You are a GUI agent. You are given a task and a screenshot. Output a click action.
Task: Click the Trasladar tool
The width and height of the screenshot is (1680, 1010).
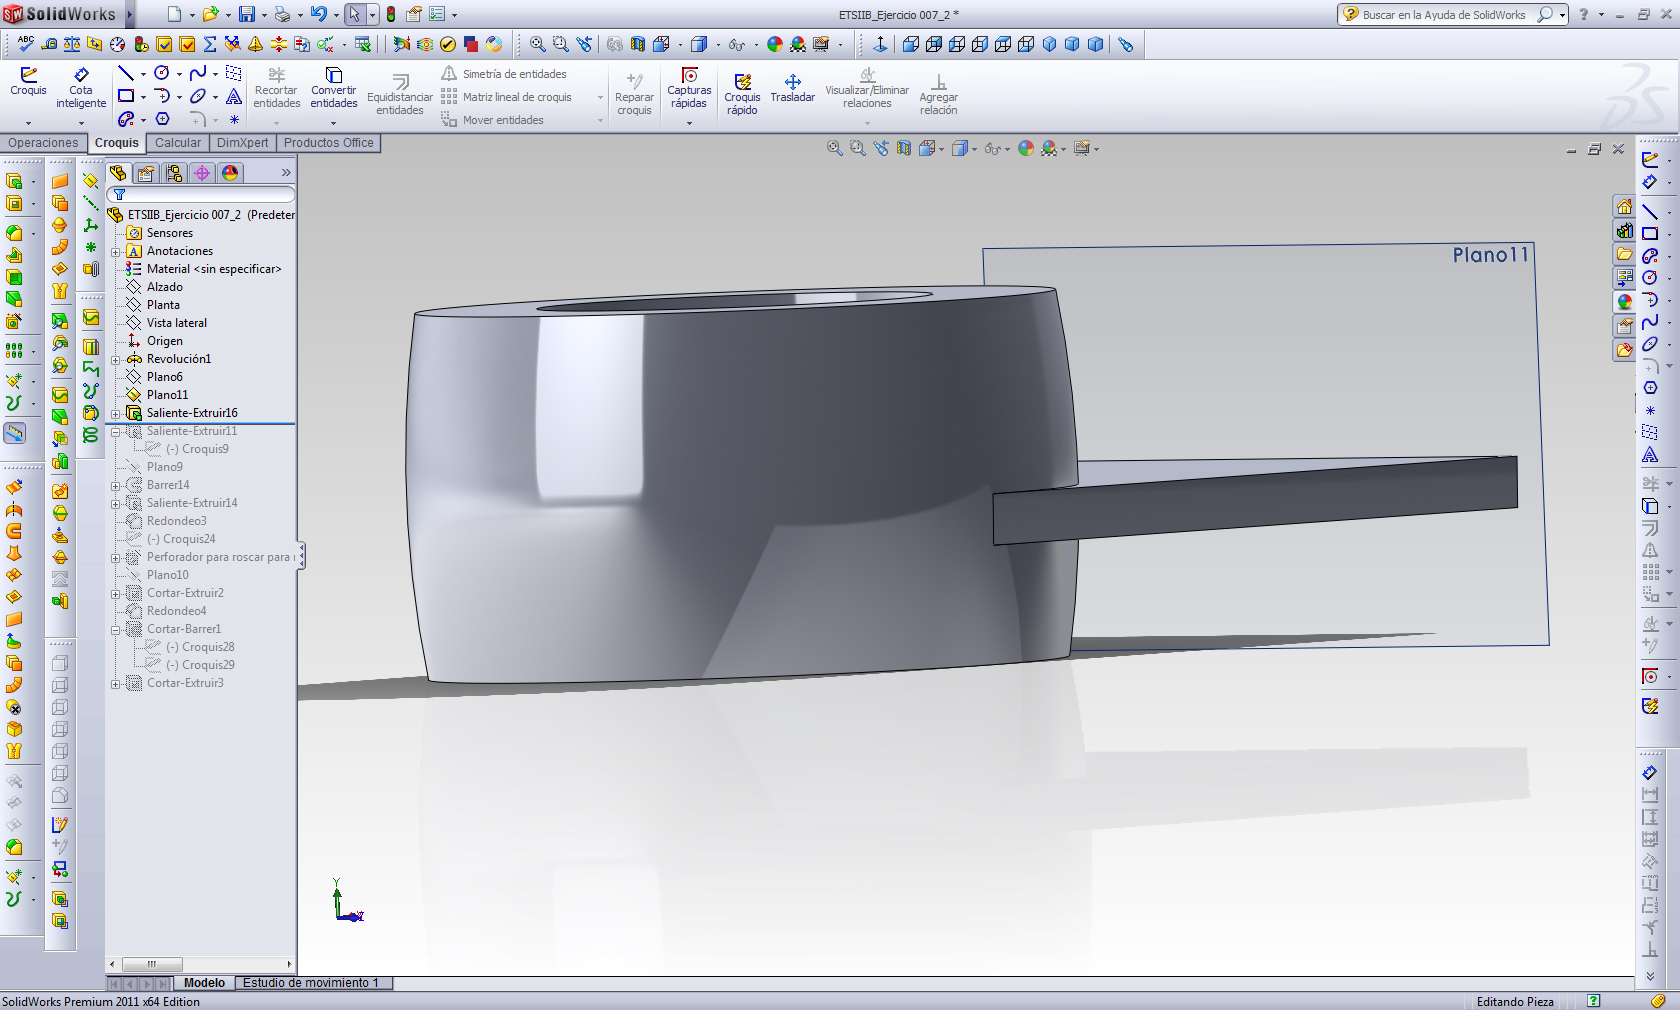(792, 88)
